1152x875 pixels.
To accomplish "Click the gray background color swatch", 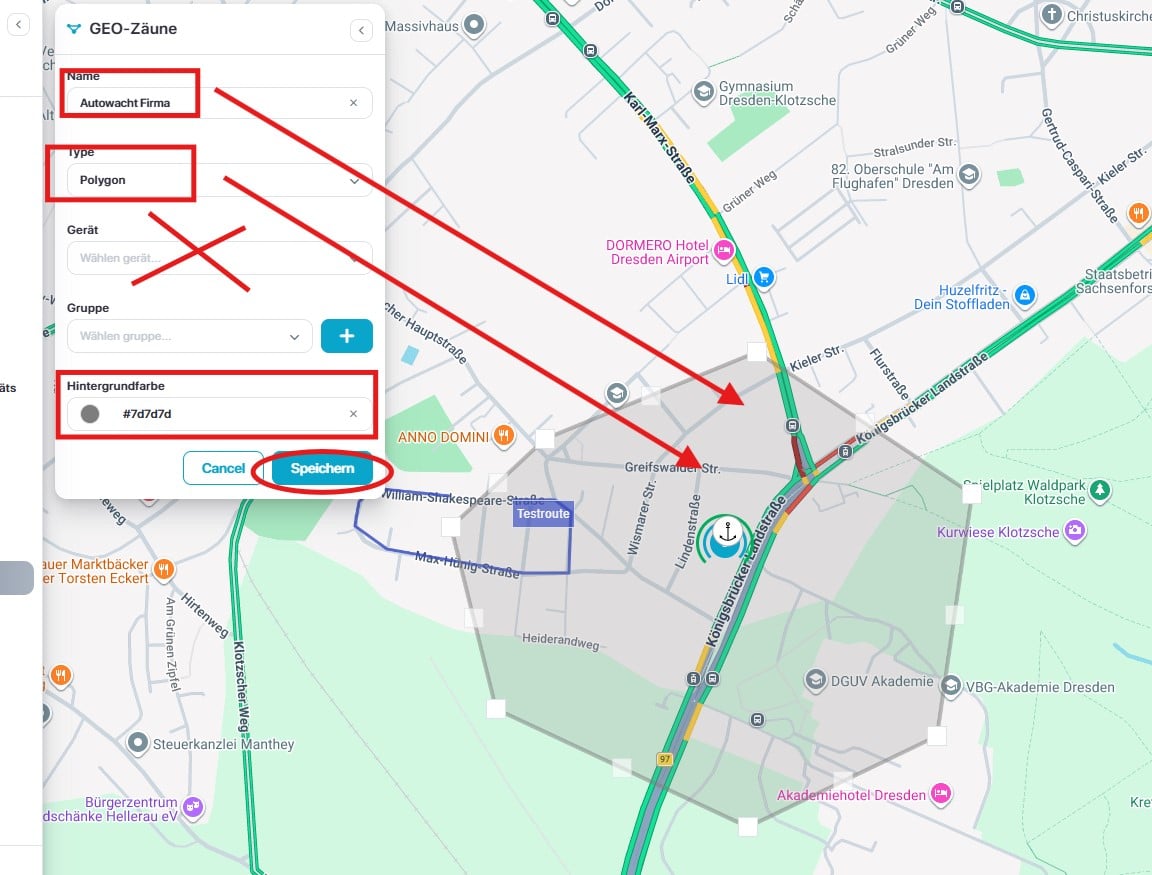I will pyautogui.click(x=90, y=414).
